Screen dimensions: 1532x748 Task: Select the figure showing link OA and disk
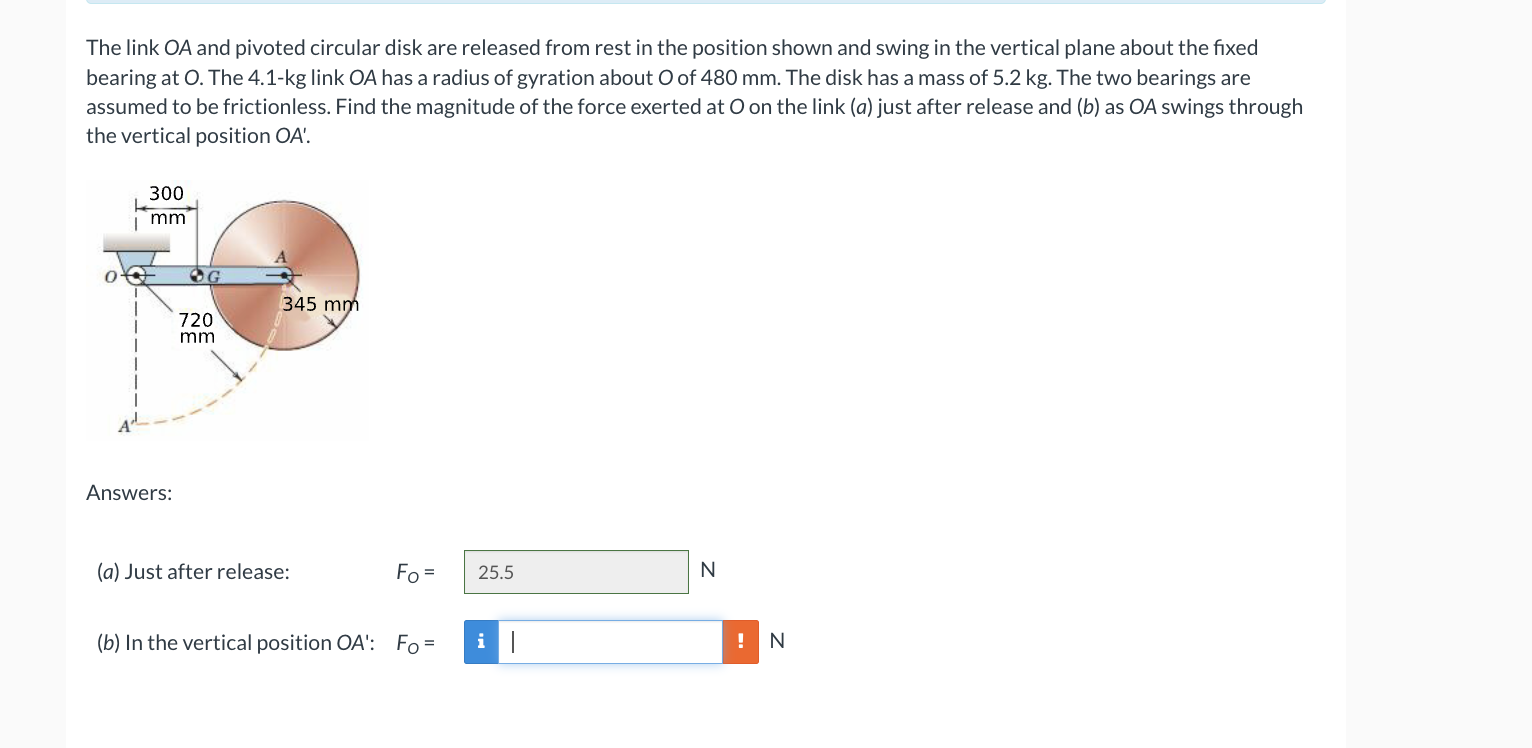pyautogui.click(x=228, y=310)
